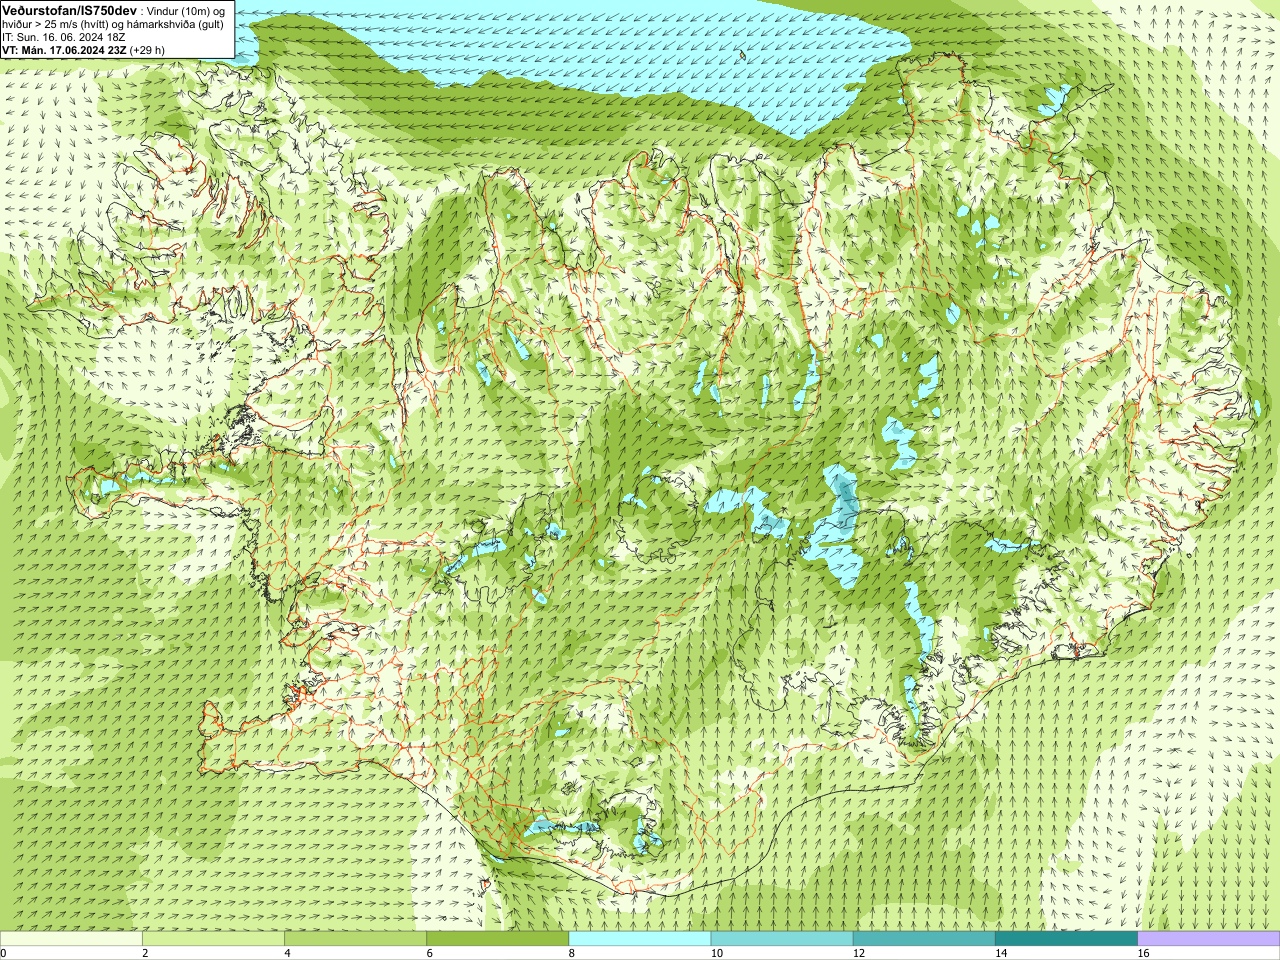This screenshot has width=1280, height=960.
Task: Click the scale label '16'
Action: 1143,953
